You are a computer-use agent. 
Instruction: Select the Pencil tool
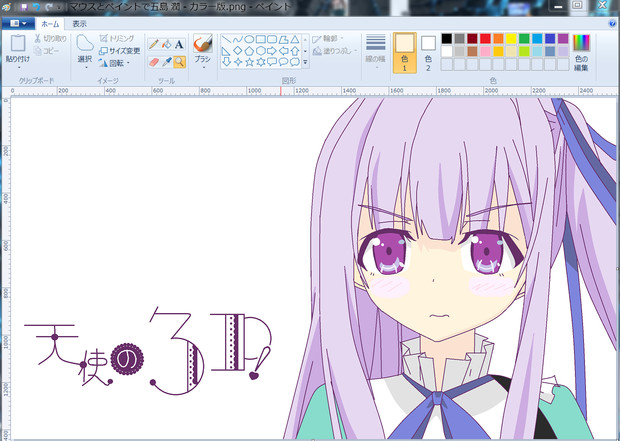(x=154, y=44)
